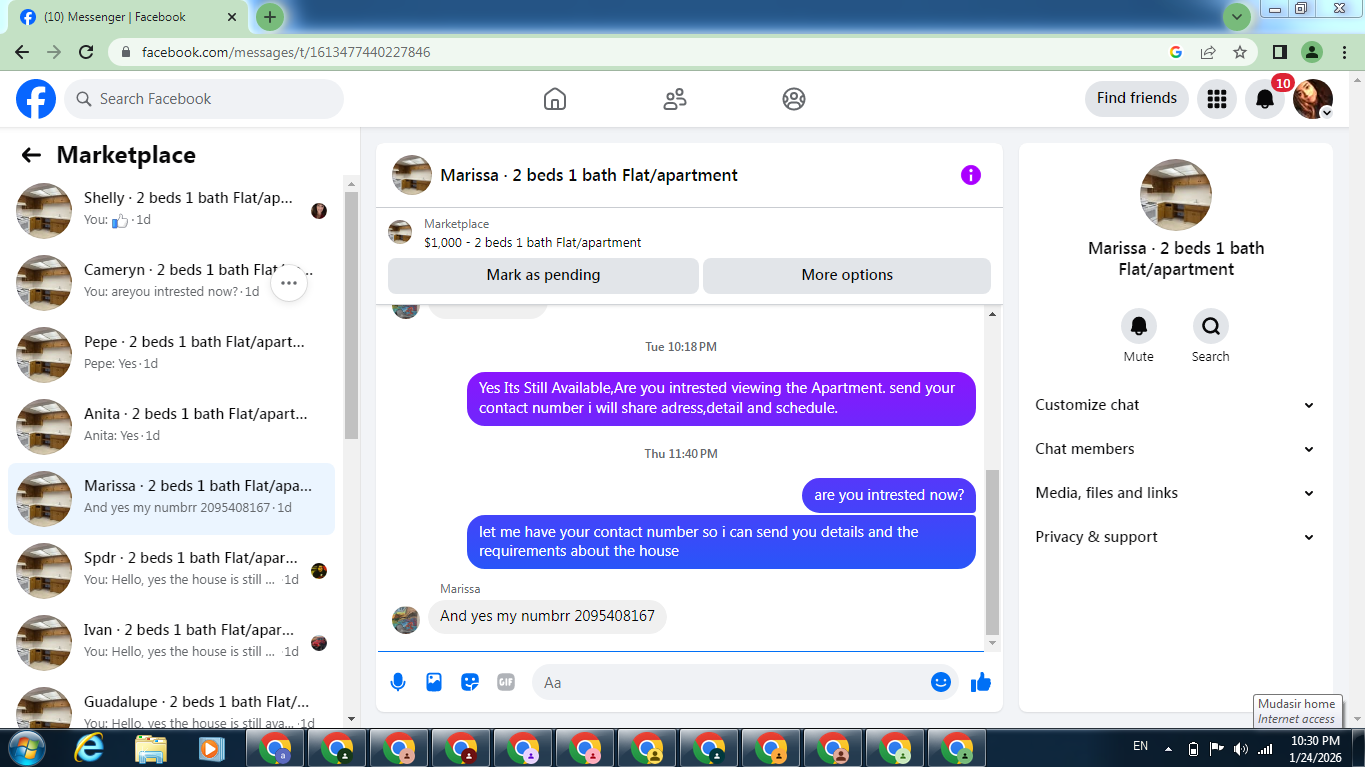Open the Chrome three-dot menu
Viewport: 1365px width, 767px height.
pos(1343,52)
